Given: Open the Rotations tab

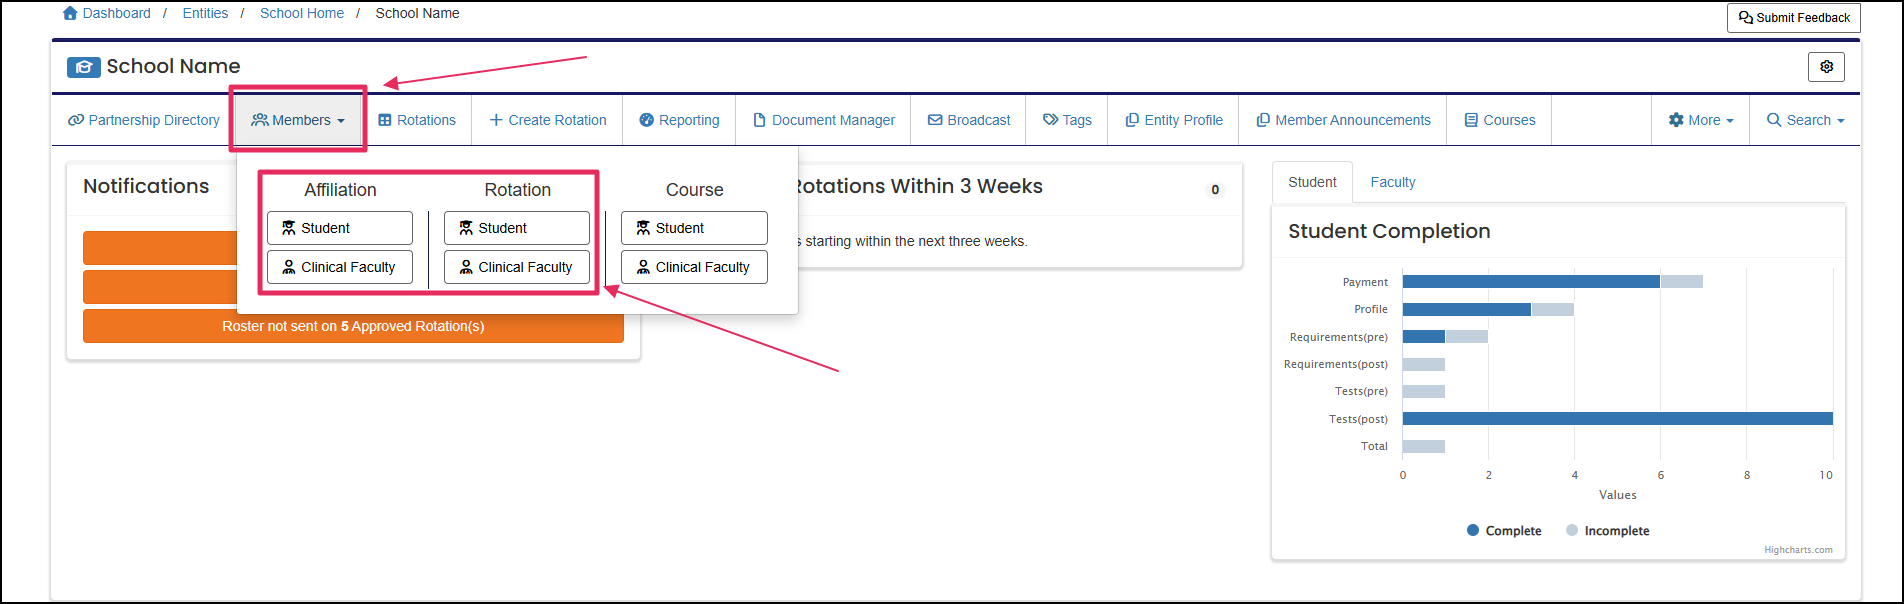Looking at the screenshot, I should tap(417, 120).
